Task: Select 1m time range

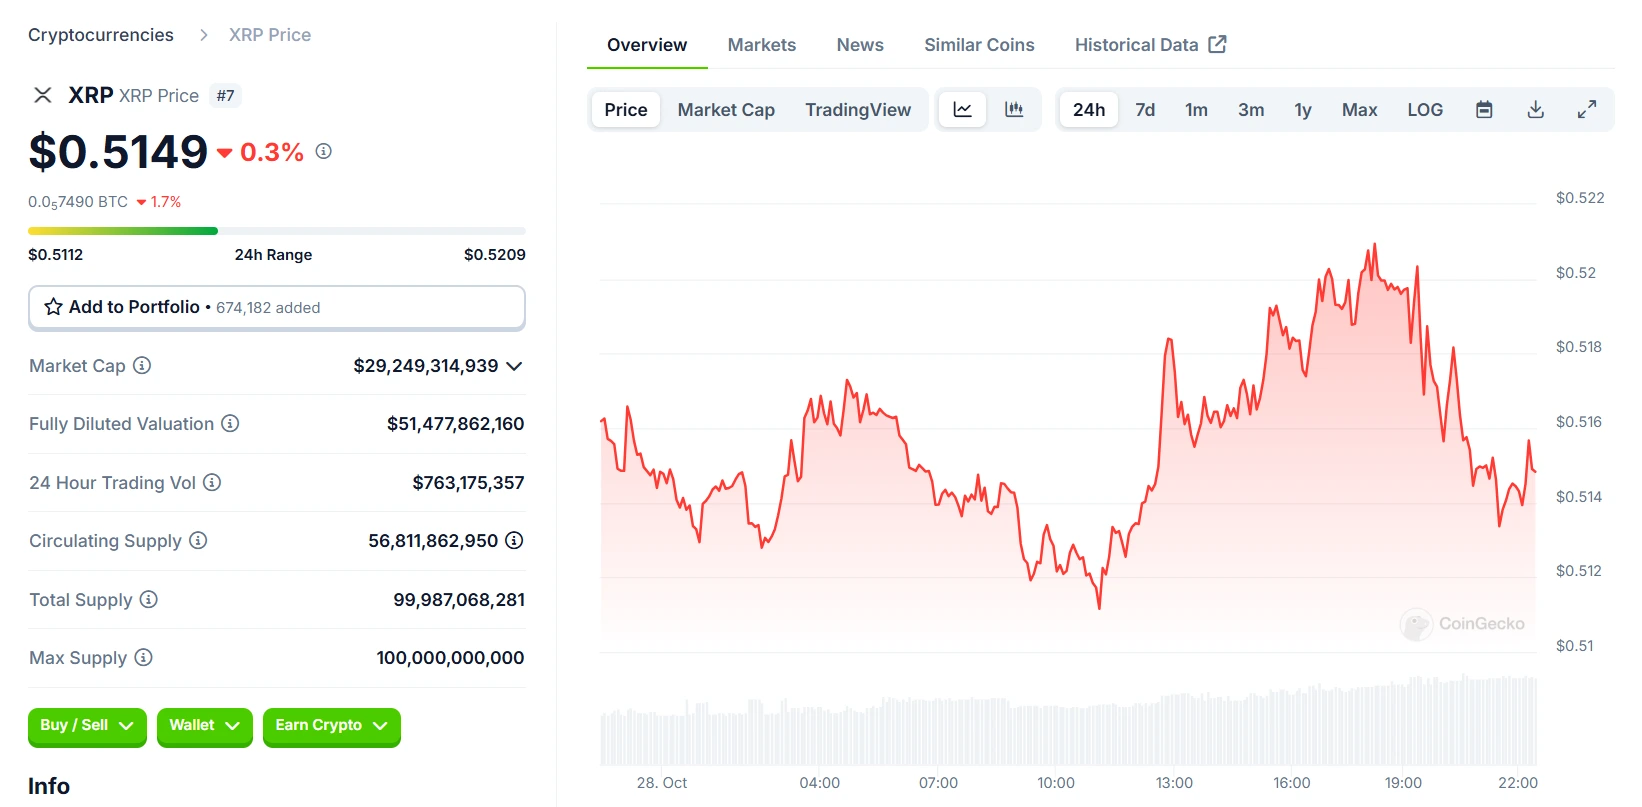Action: pyautogui.click(x=1196, y=110)
